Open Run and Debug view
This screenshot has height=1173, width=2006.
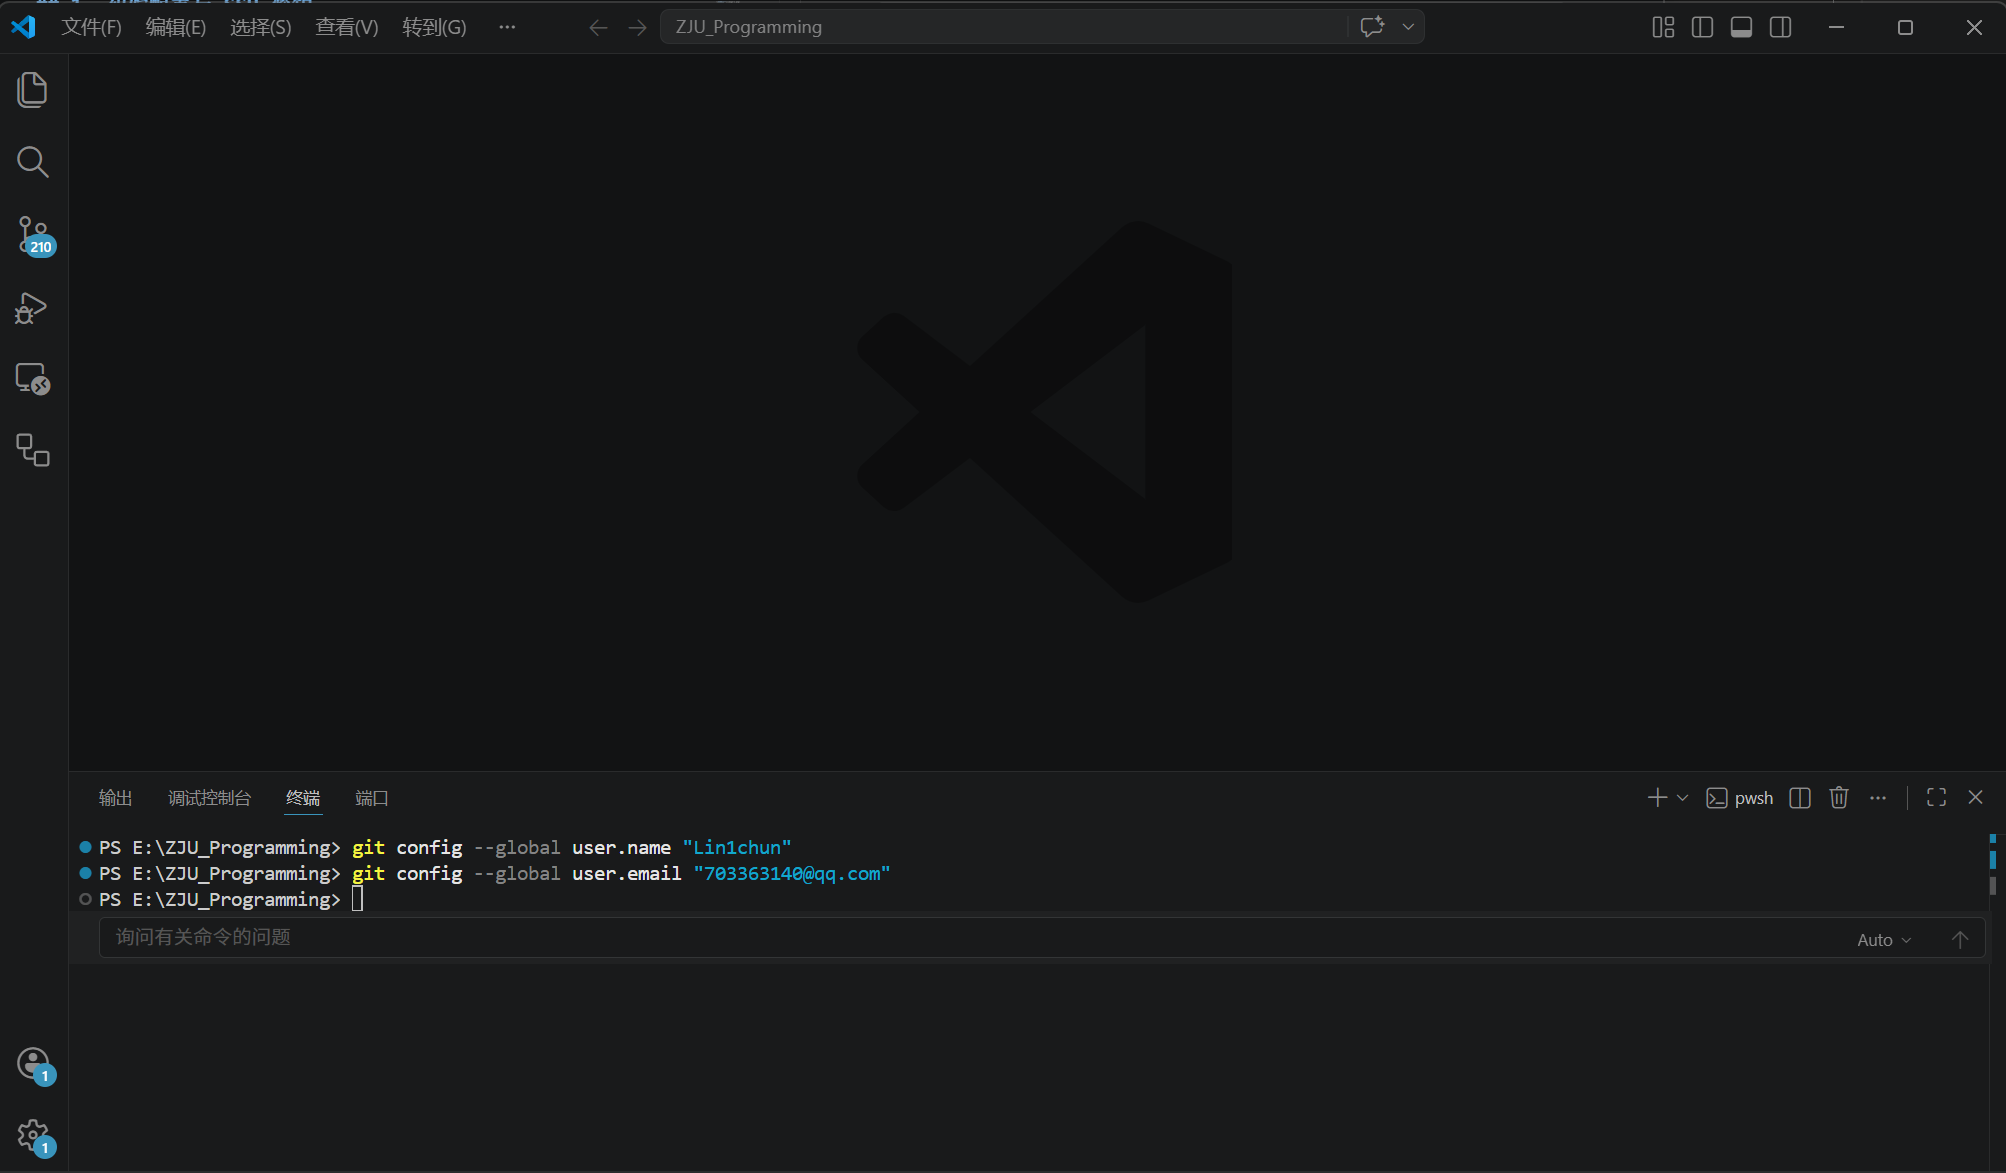(x=33, y=308)
